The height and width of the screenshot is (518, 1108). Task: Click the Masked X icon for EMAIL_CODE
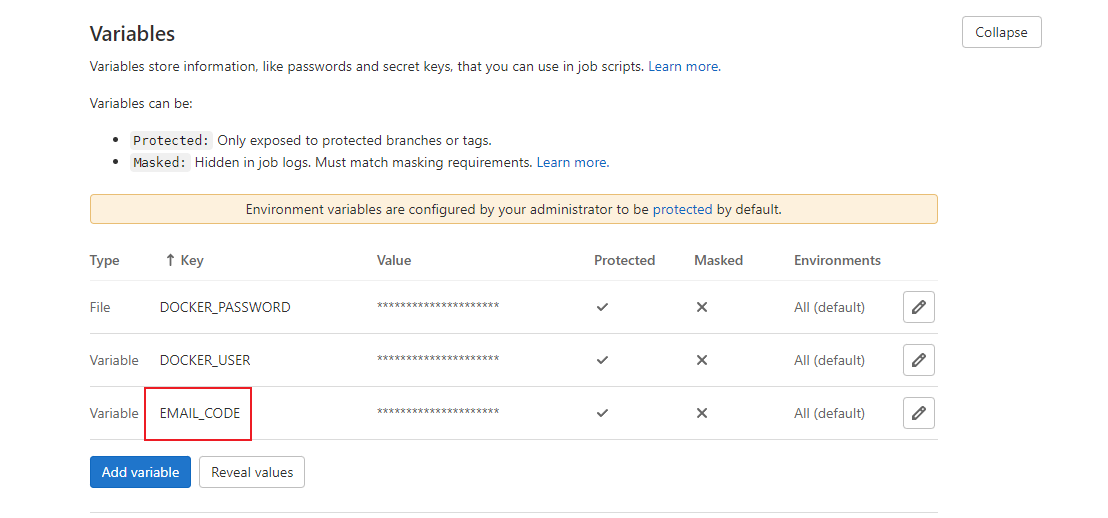point(702,413)
